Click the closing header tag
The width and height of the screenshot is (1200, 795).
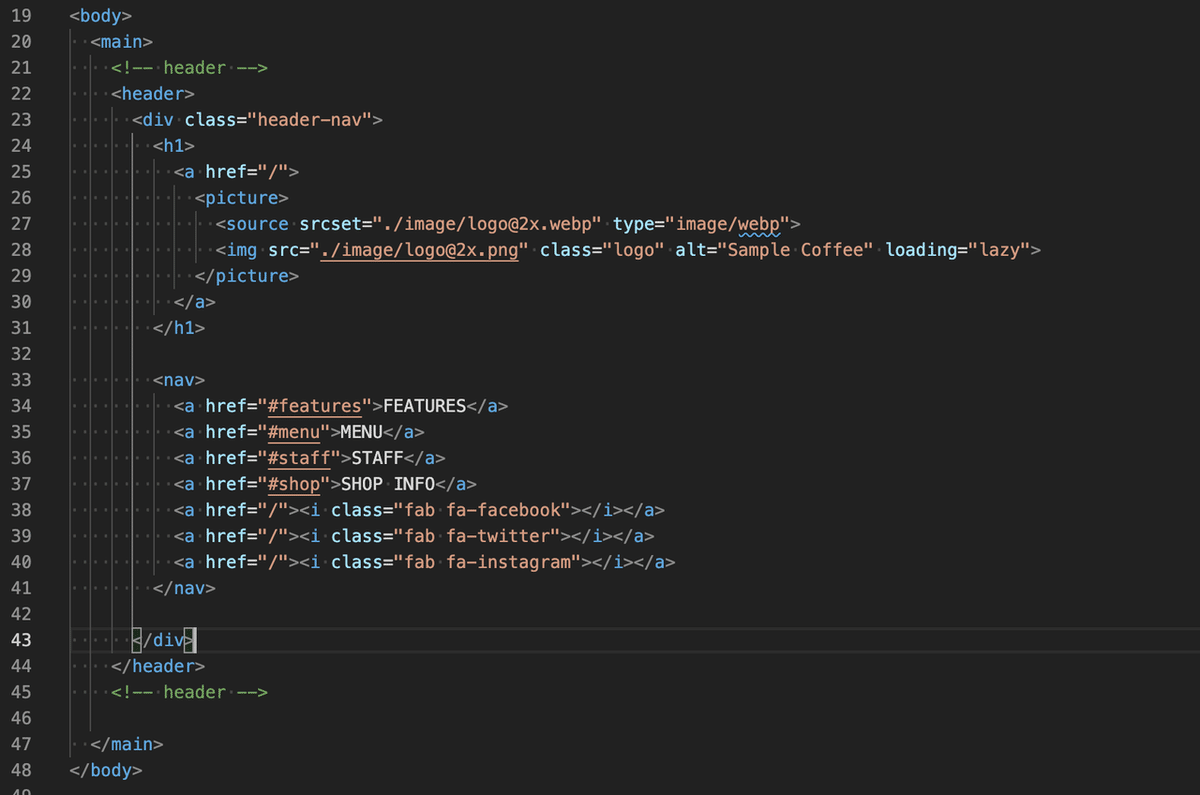point(158,666)
